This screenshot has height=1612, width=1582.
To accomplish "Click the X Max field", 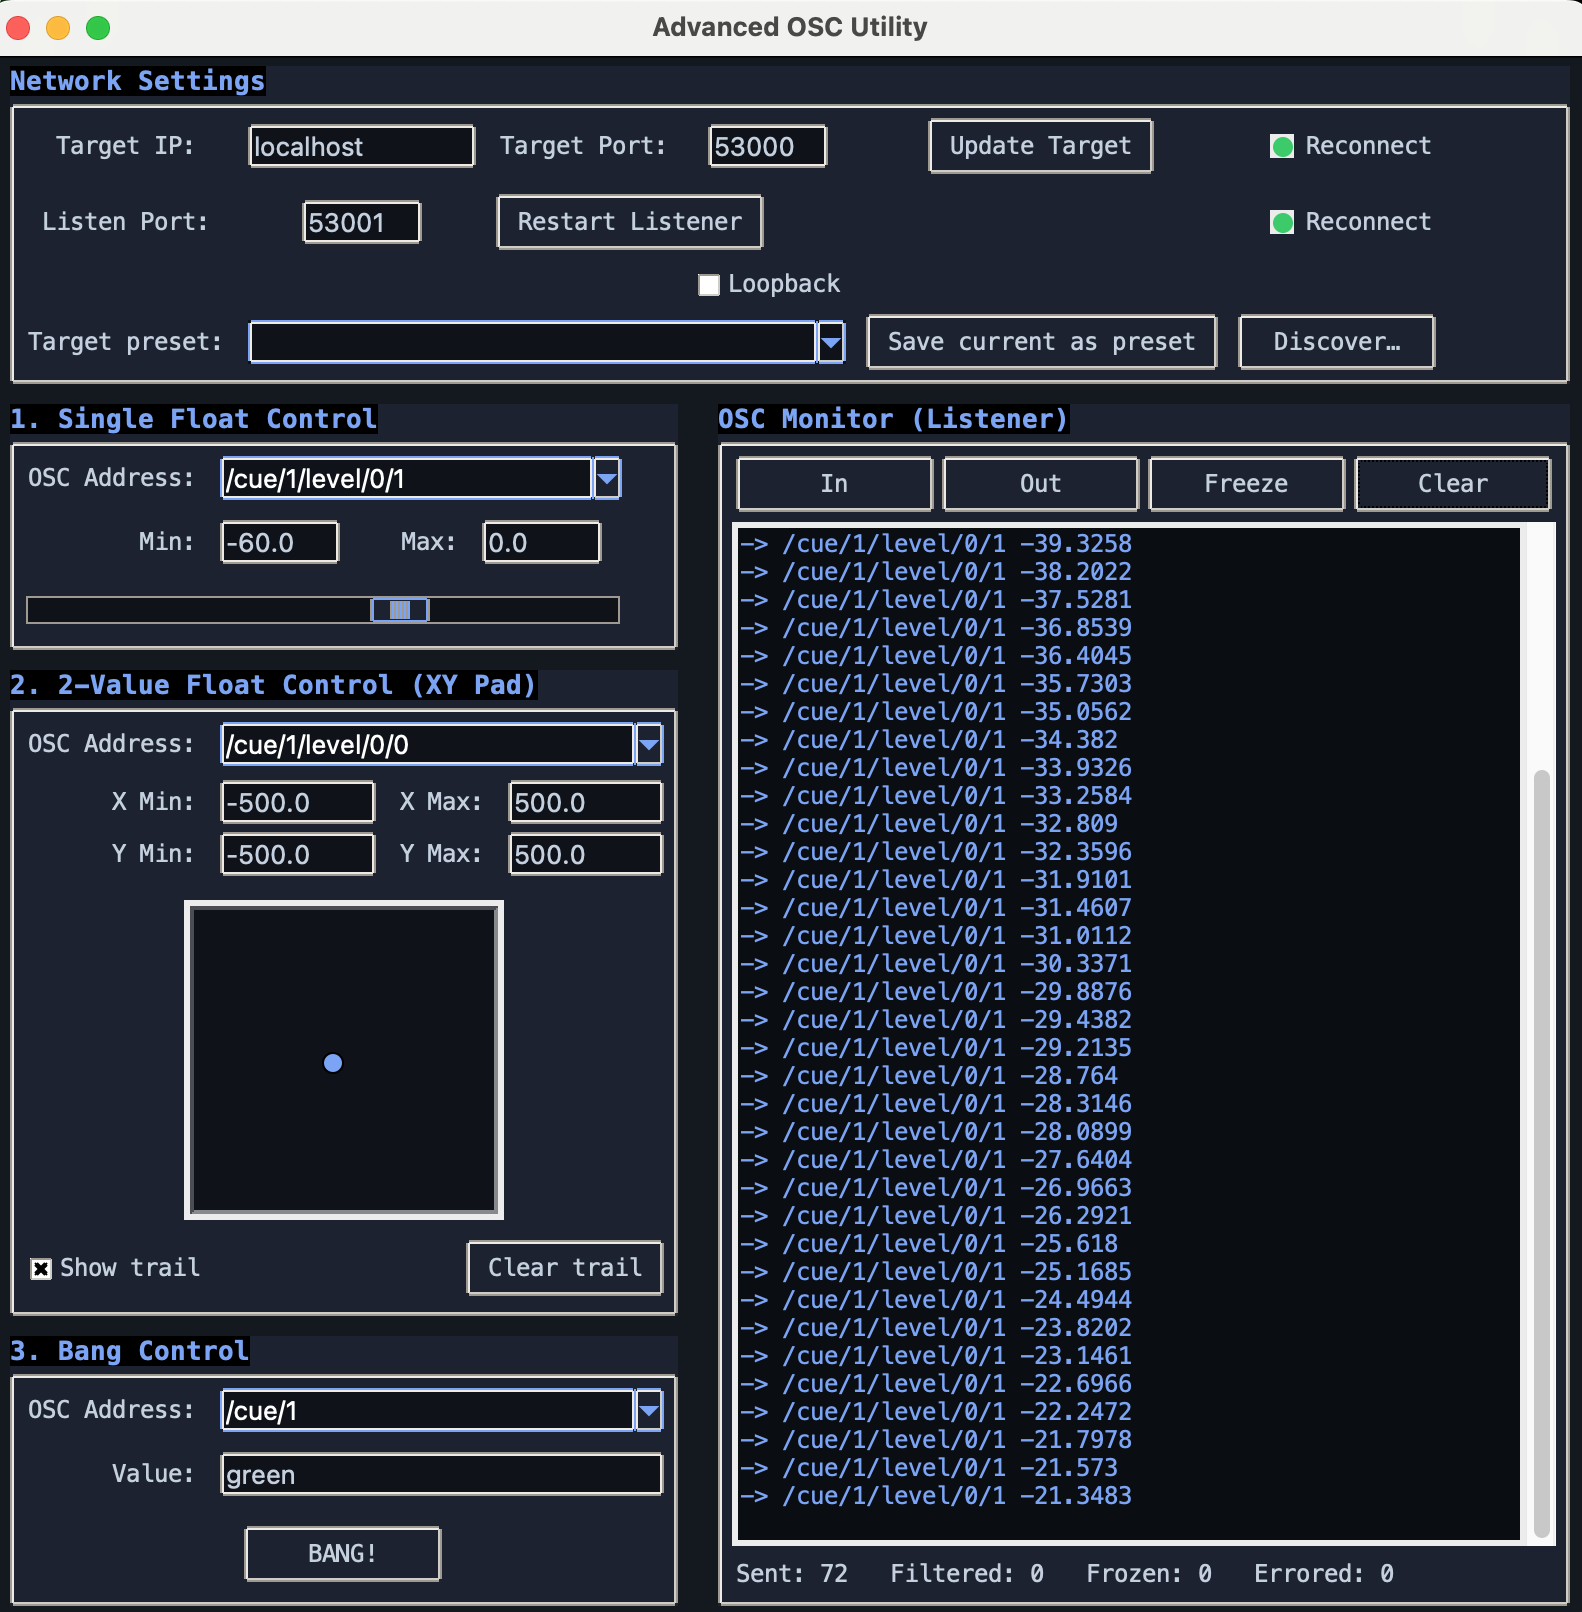I will click(586, 803).
